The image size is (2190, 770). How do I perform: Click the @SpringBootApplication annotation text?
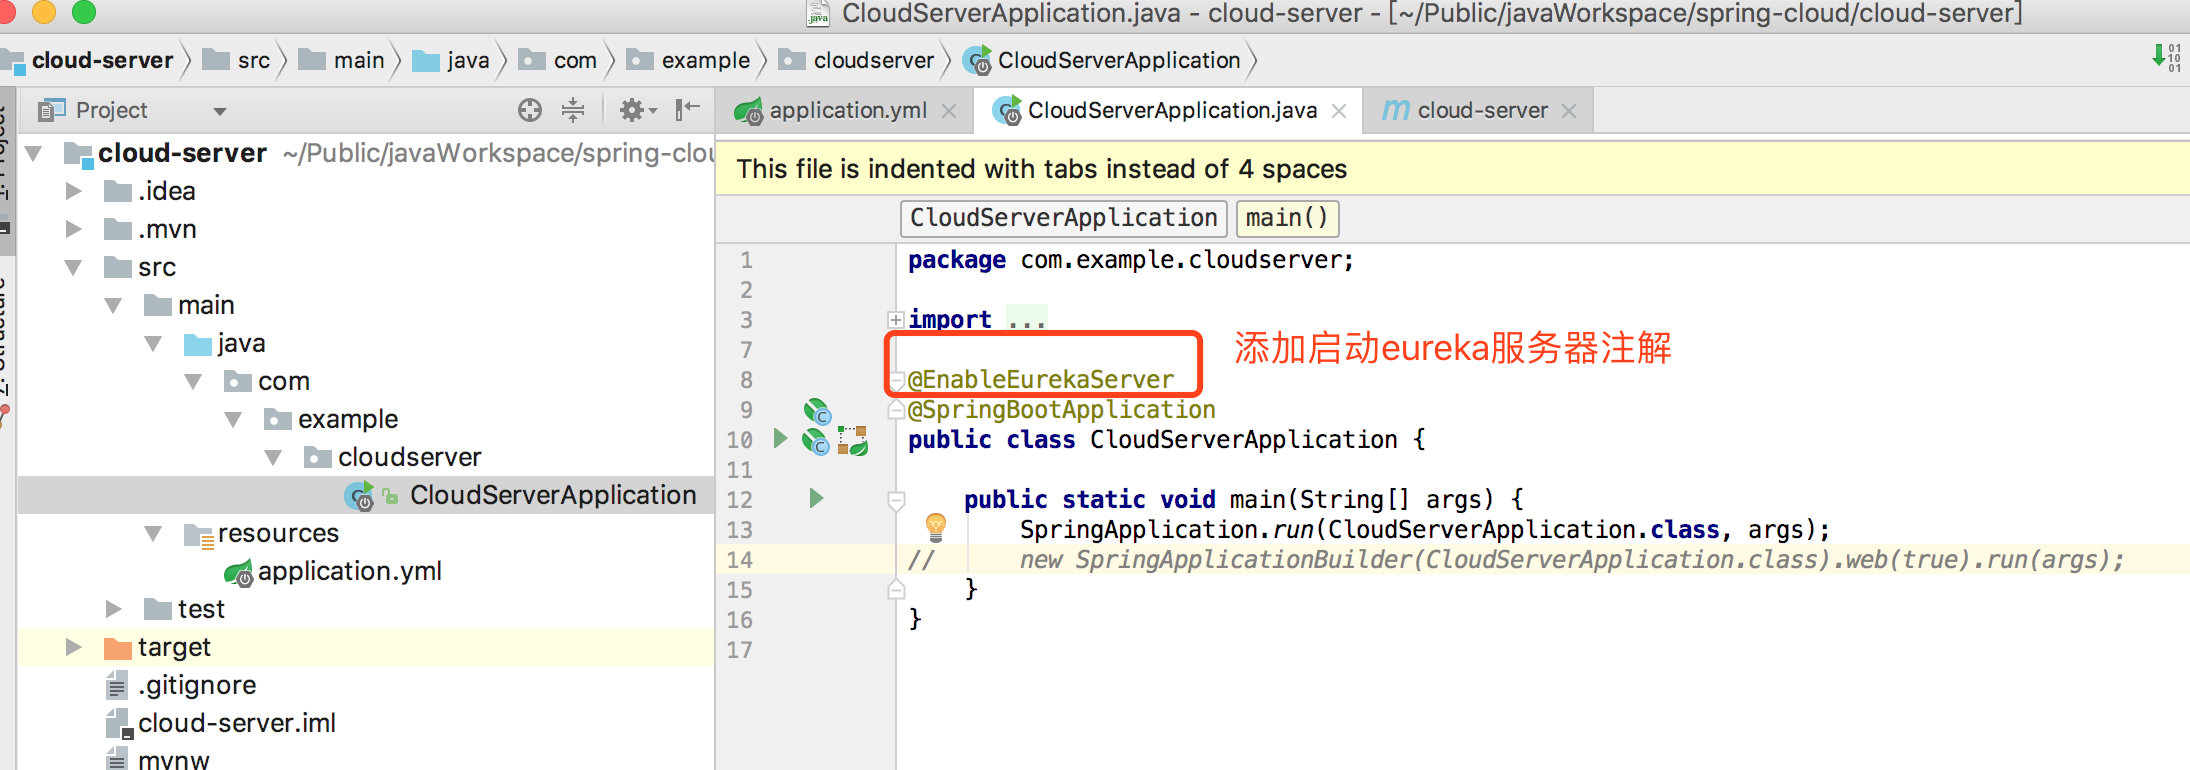point(1061,410)
